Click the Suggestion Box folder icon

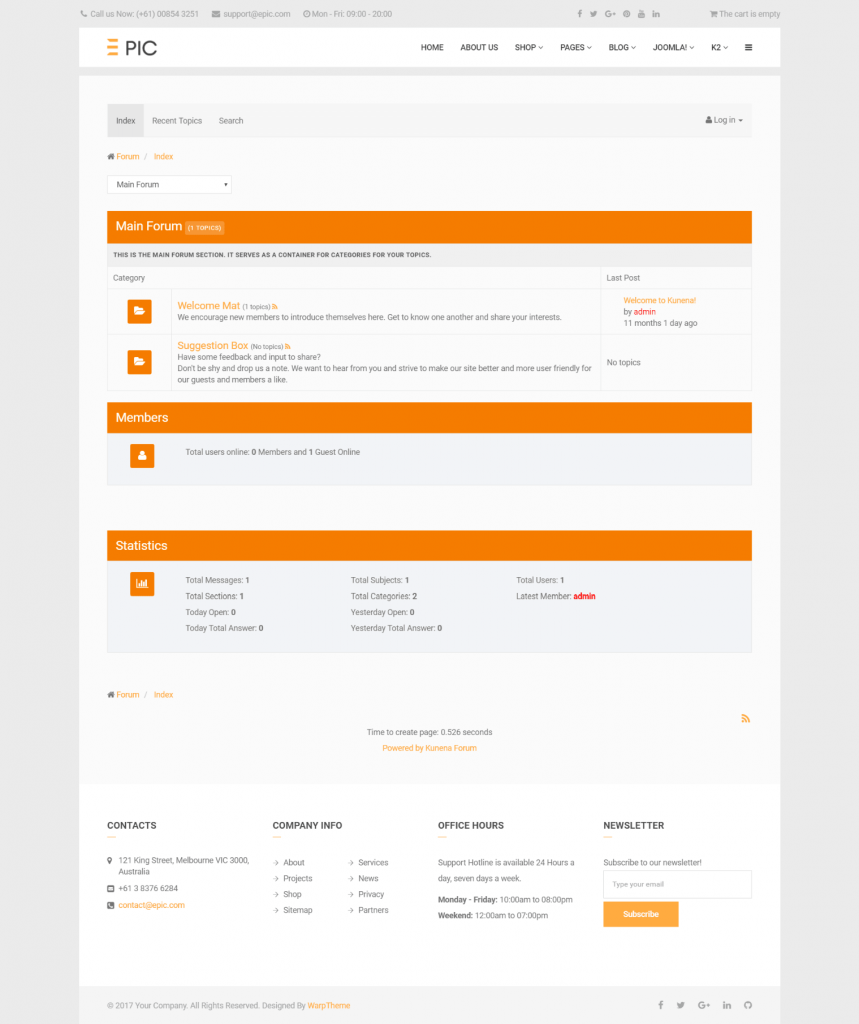[140, 363]
